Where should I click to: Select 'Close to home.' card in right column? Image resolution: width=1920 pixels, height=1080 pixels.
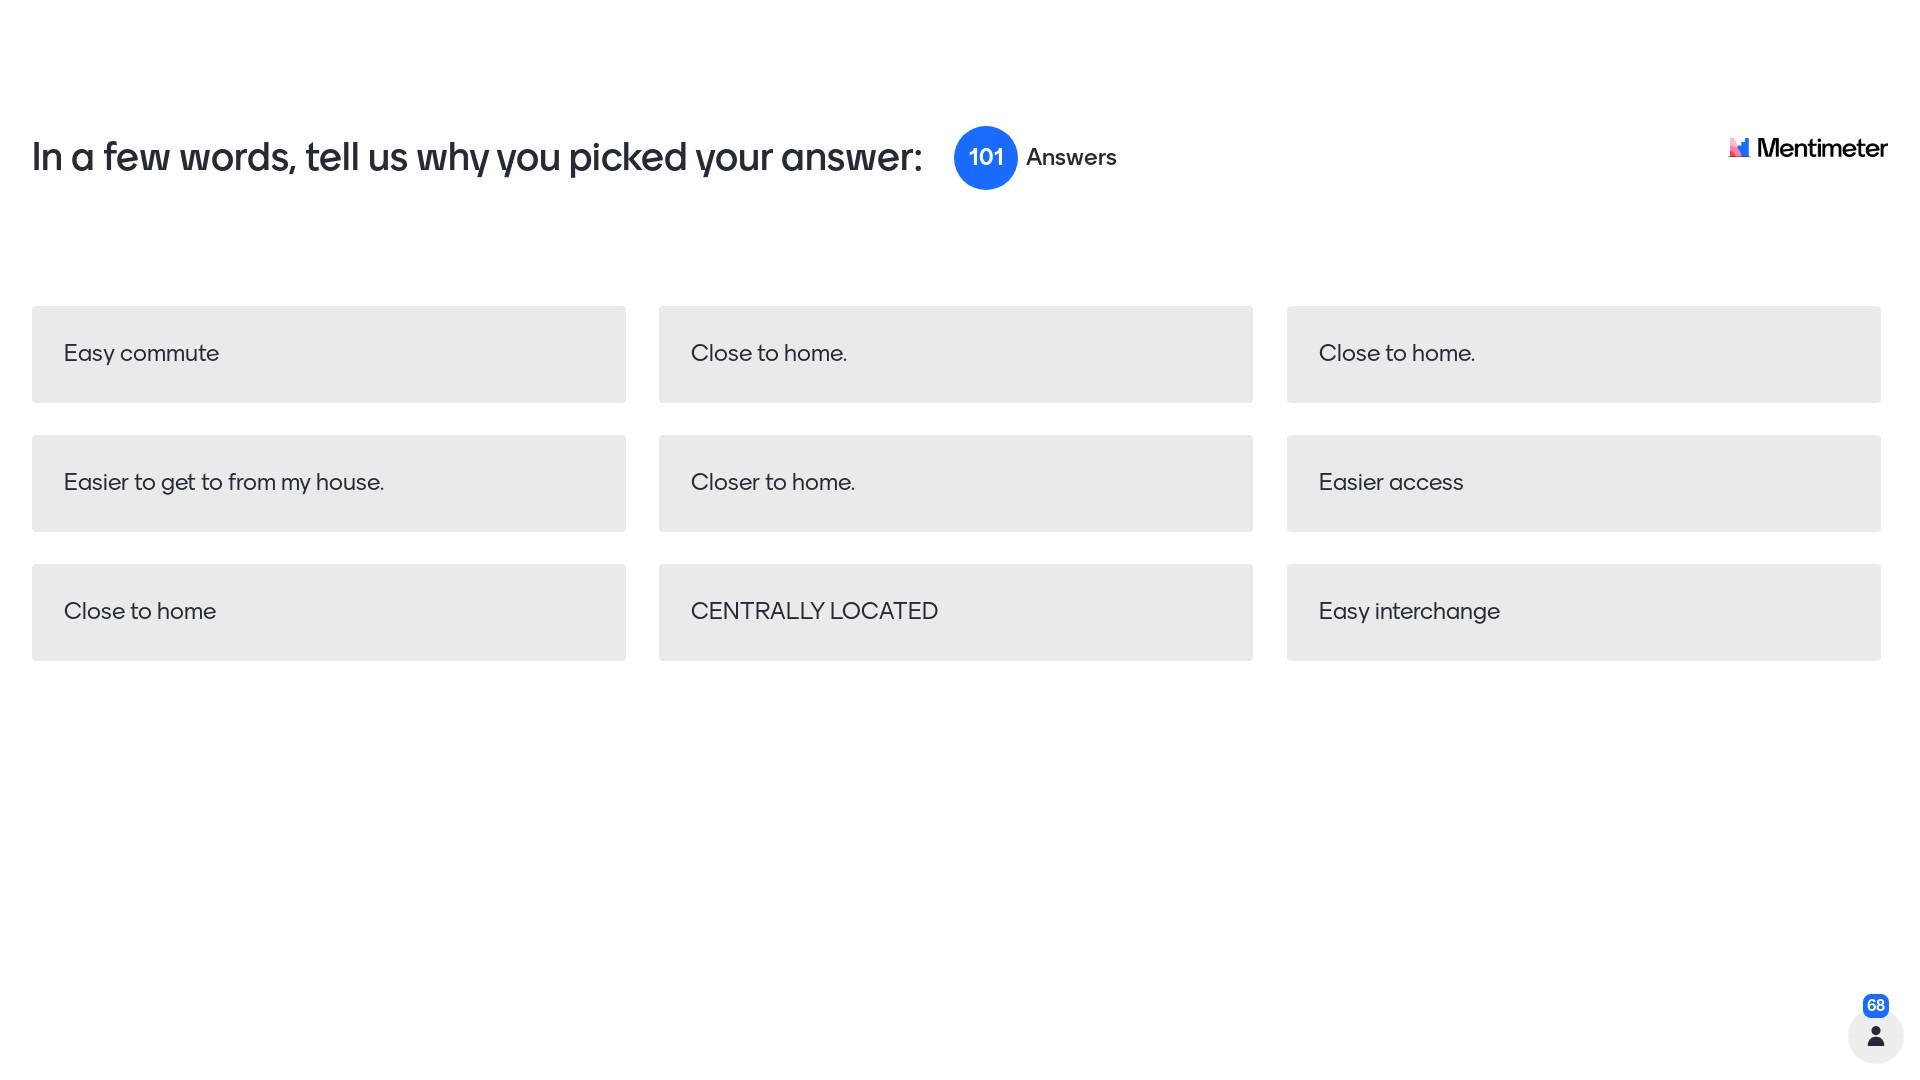tap(1583, 354)
